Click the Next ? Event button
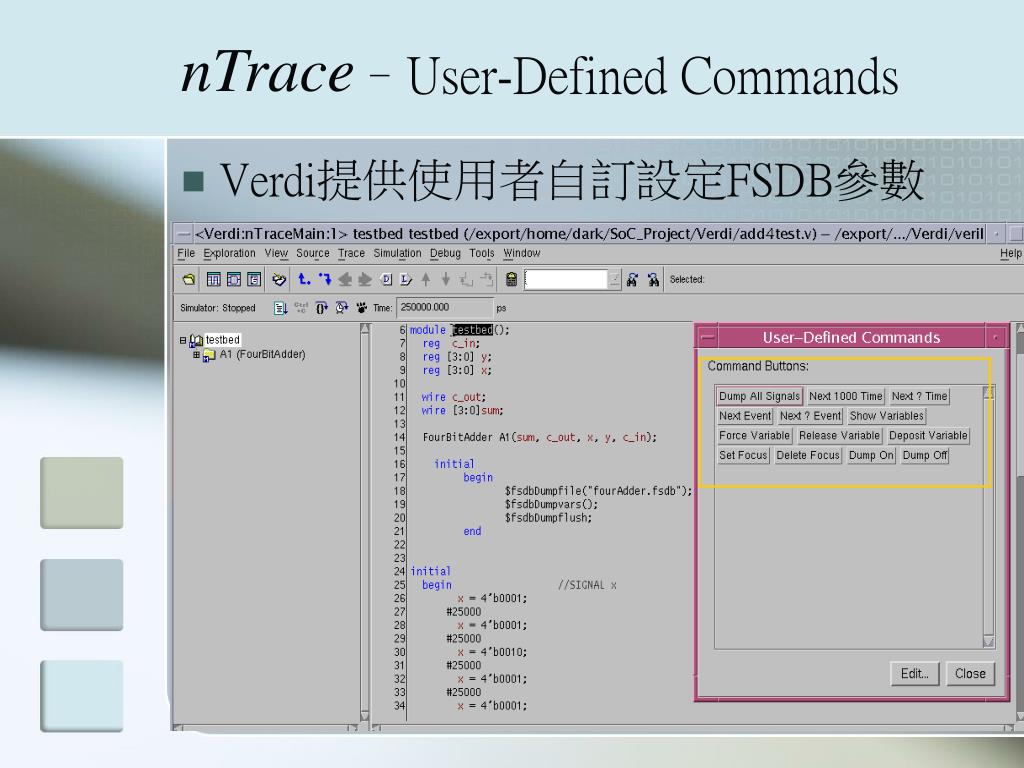Image resolution: width=1024 pixels, height=768 pixels. [x=810, y=416]
